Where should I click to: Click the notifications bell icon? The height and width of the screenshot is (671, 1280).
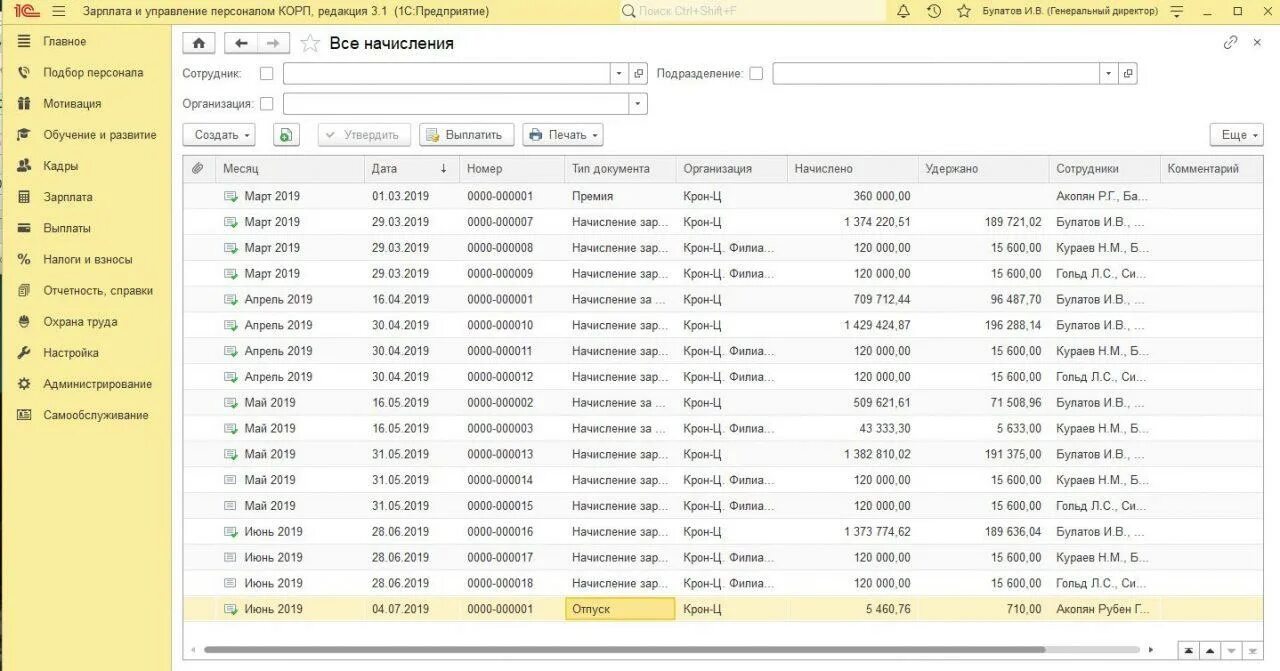[x=903, y=11]
